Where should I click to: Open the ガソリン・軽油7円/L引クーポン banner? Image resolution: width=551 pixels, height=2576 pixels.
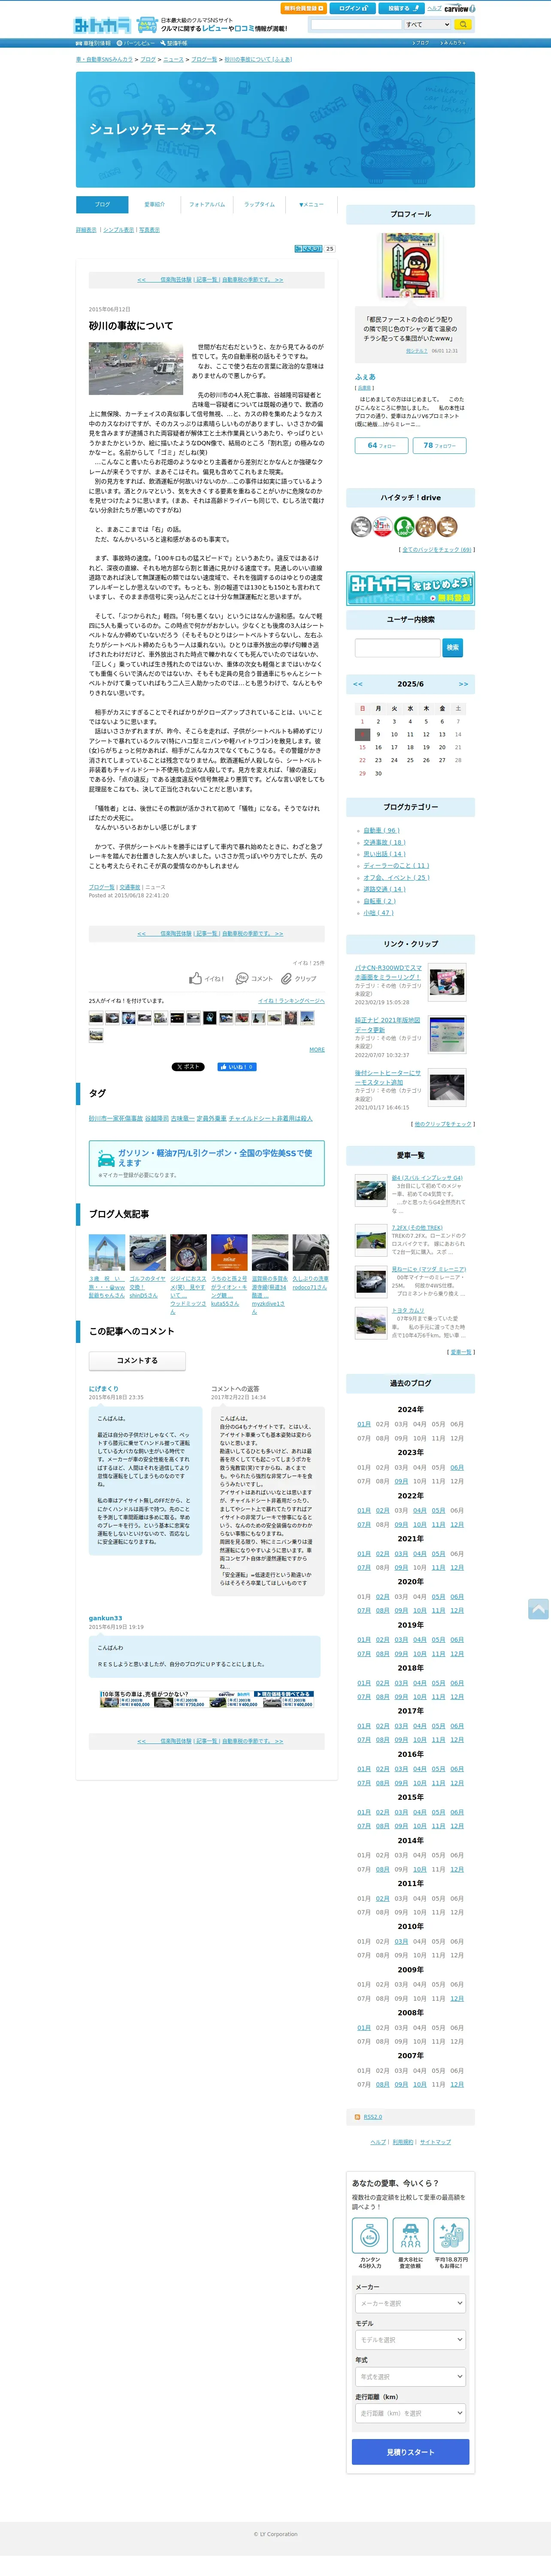[207, 1162]
